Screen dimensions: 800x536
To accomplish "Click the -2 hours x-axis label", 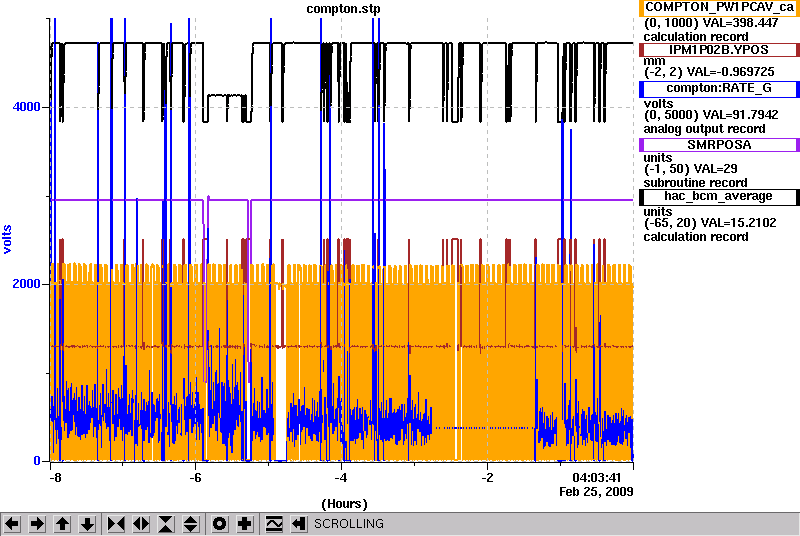I will 487,478.
